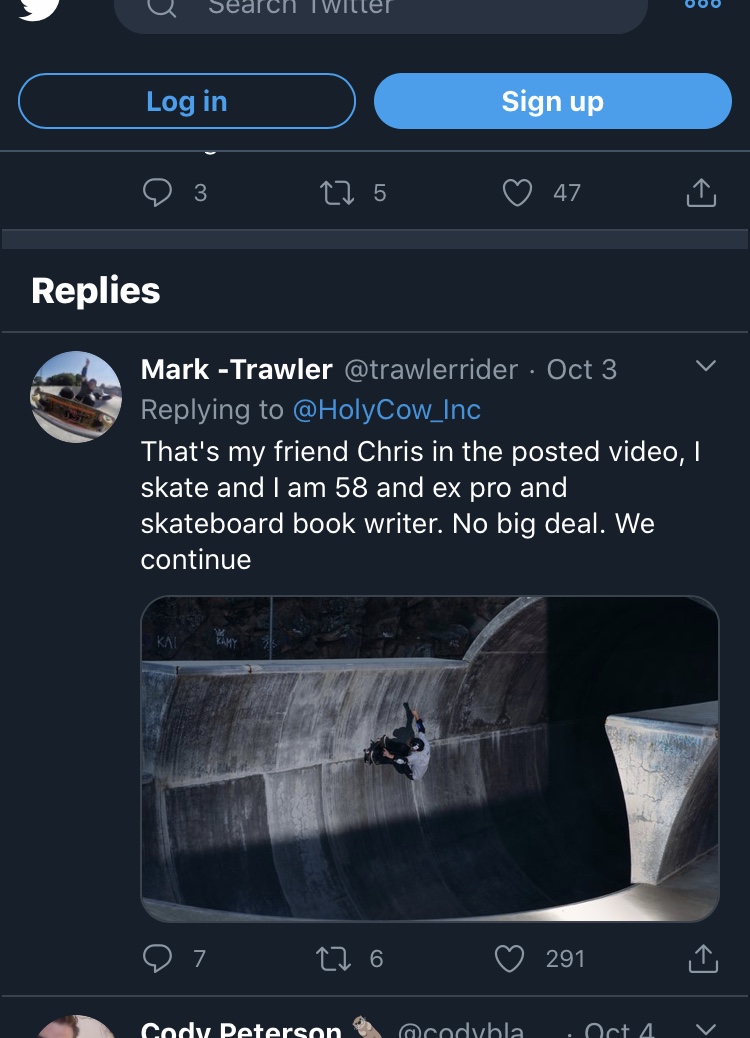
Task: Open the chevron menu on Cody Peterson's tweet
Action: click(x=705, y=1028)
